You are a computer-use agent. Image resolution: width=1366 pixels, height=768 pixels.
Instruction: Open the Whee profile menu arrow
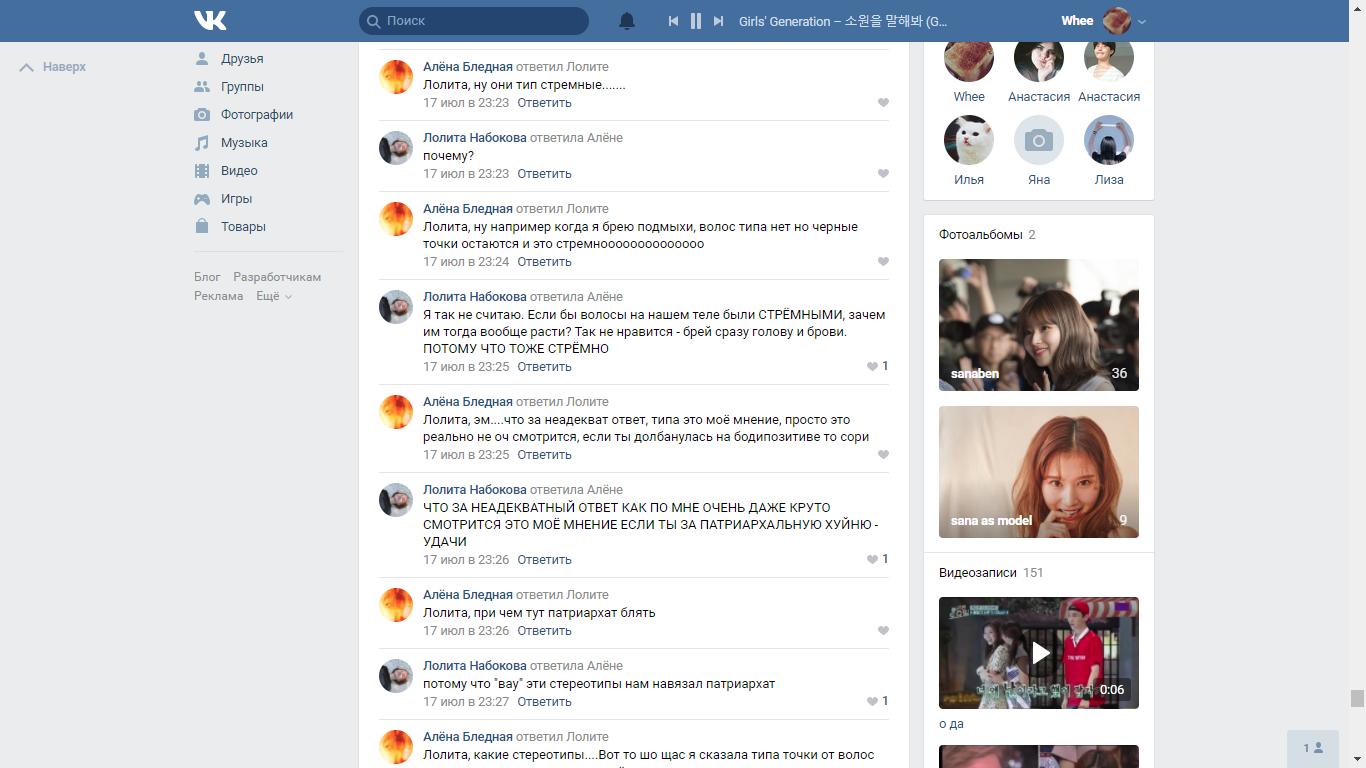click(1142, 21)
